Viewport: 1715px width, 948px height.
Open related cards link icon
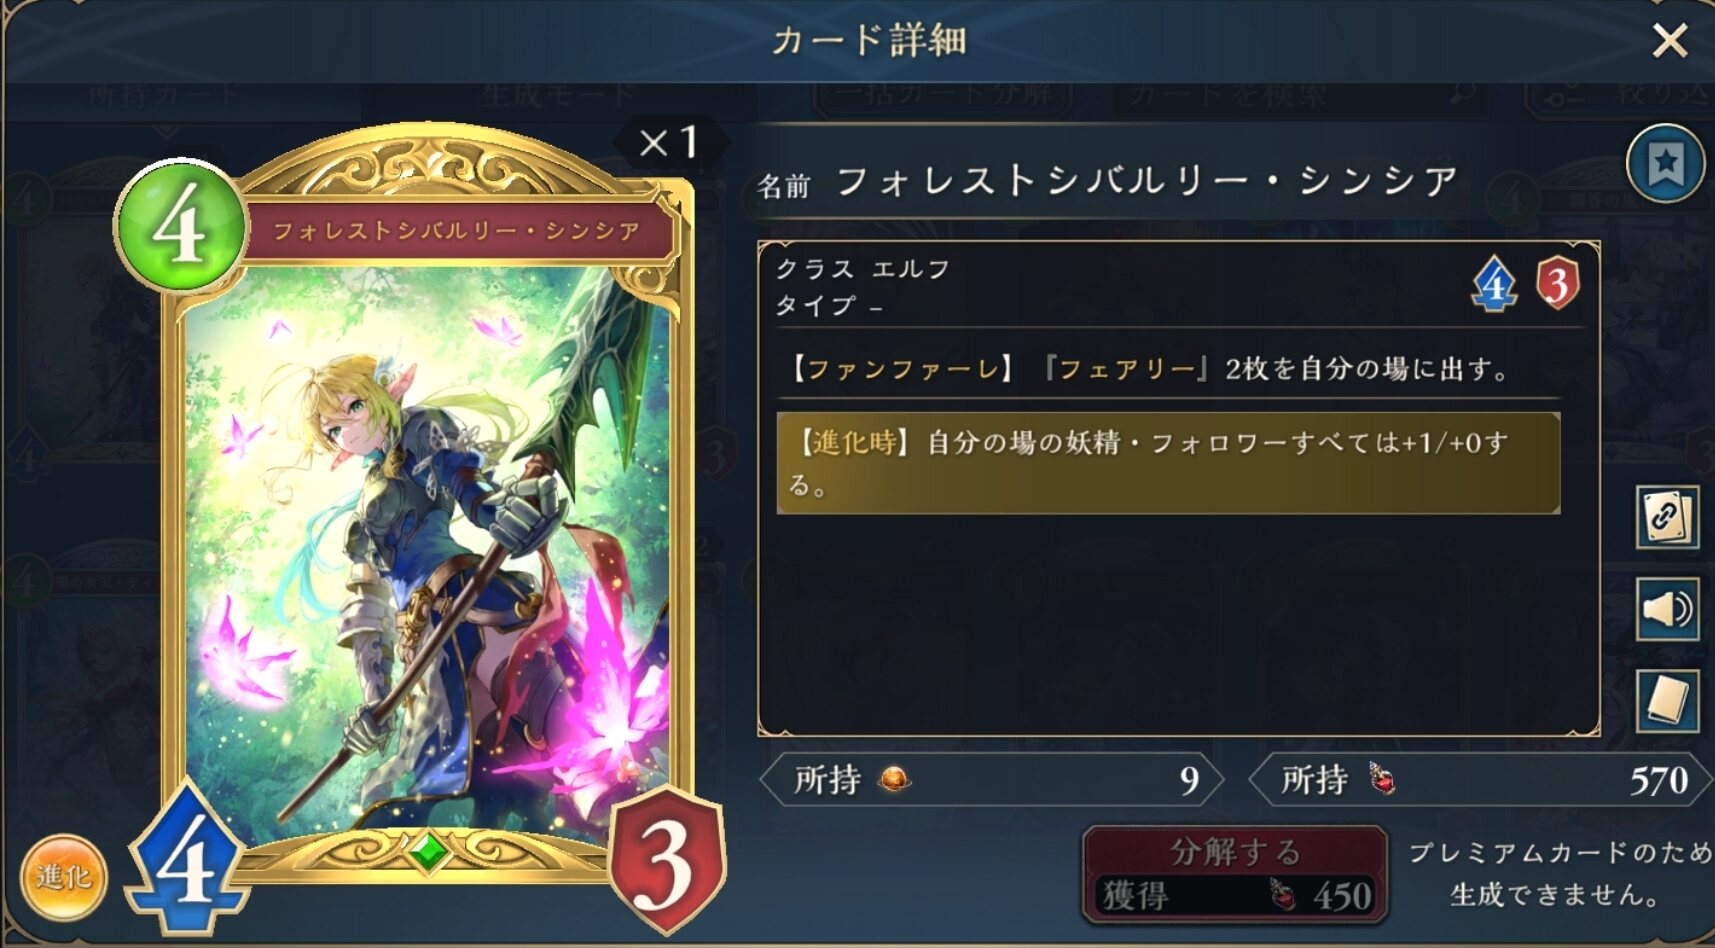pyautogui.click(x=1667, y=517)
